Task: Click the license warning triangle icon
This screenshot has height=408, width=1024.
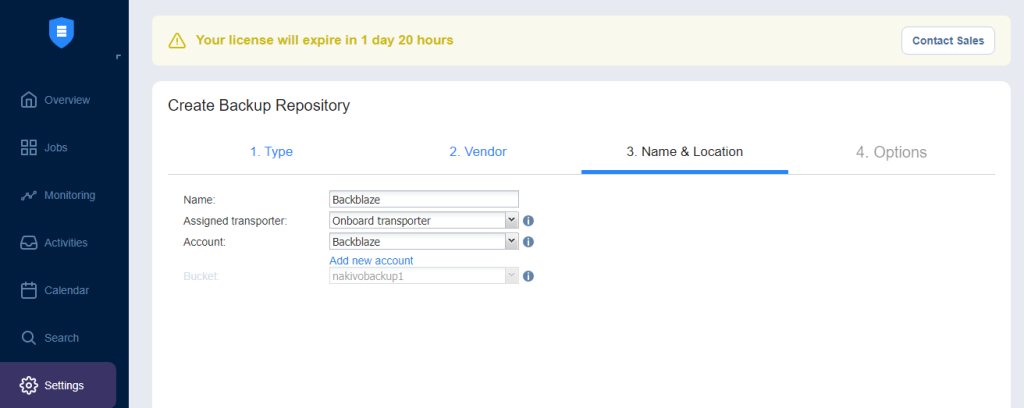Action: (x=177, y=40)
